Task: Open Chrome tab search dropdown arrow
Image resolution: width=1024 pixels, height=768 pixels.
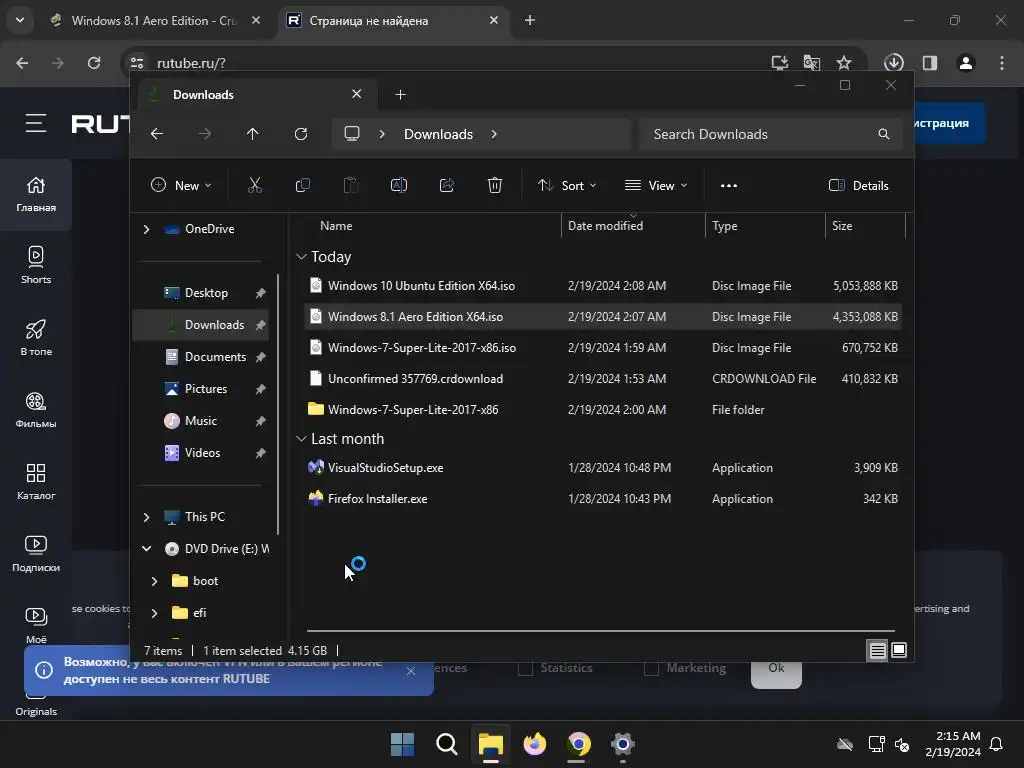Action: tap(20, 20)
